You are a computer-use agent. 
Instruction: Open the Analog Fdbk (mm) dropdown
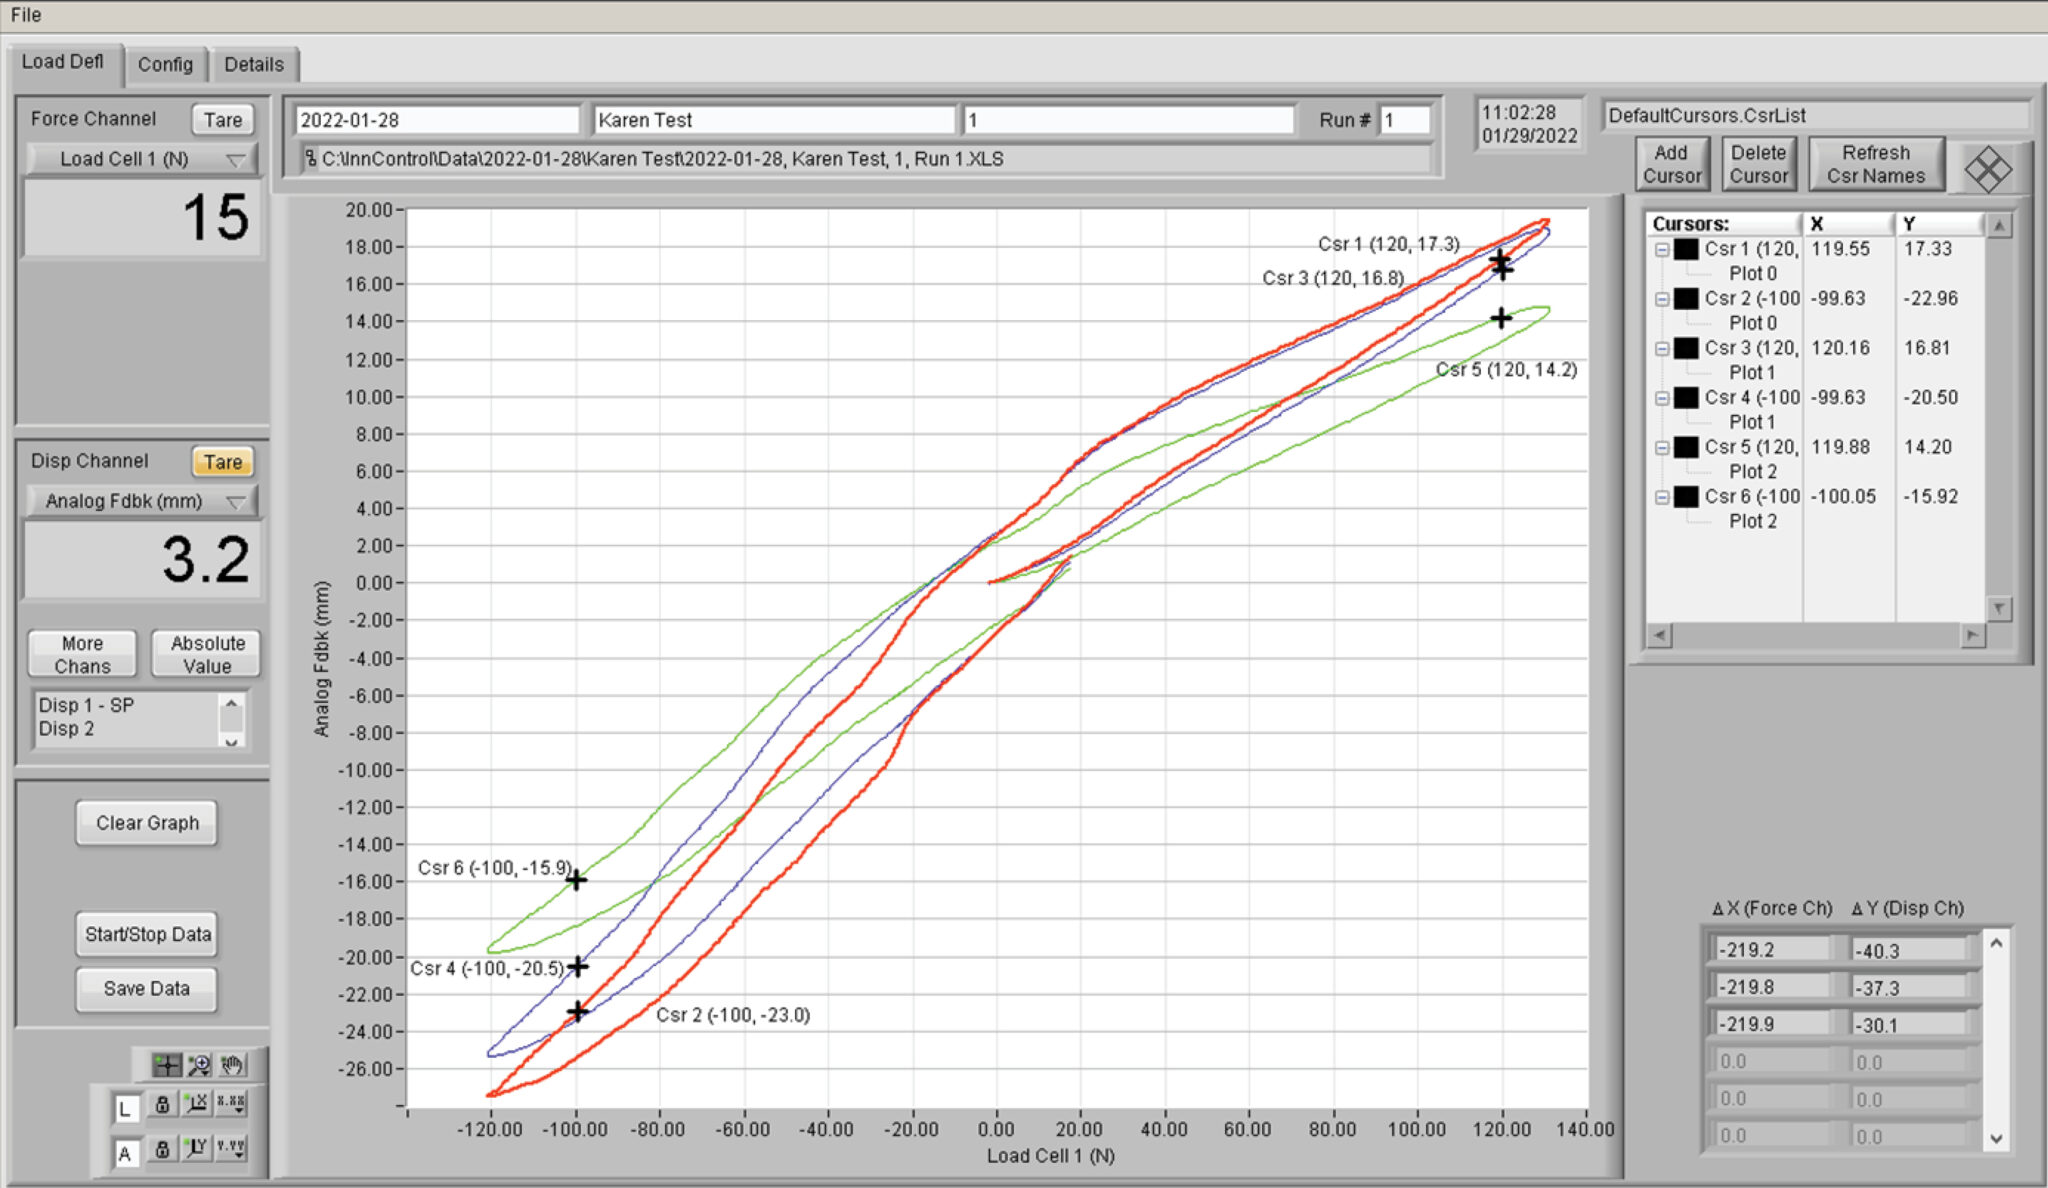[141, 501]
